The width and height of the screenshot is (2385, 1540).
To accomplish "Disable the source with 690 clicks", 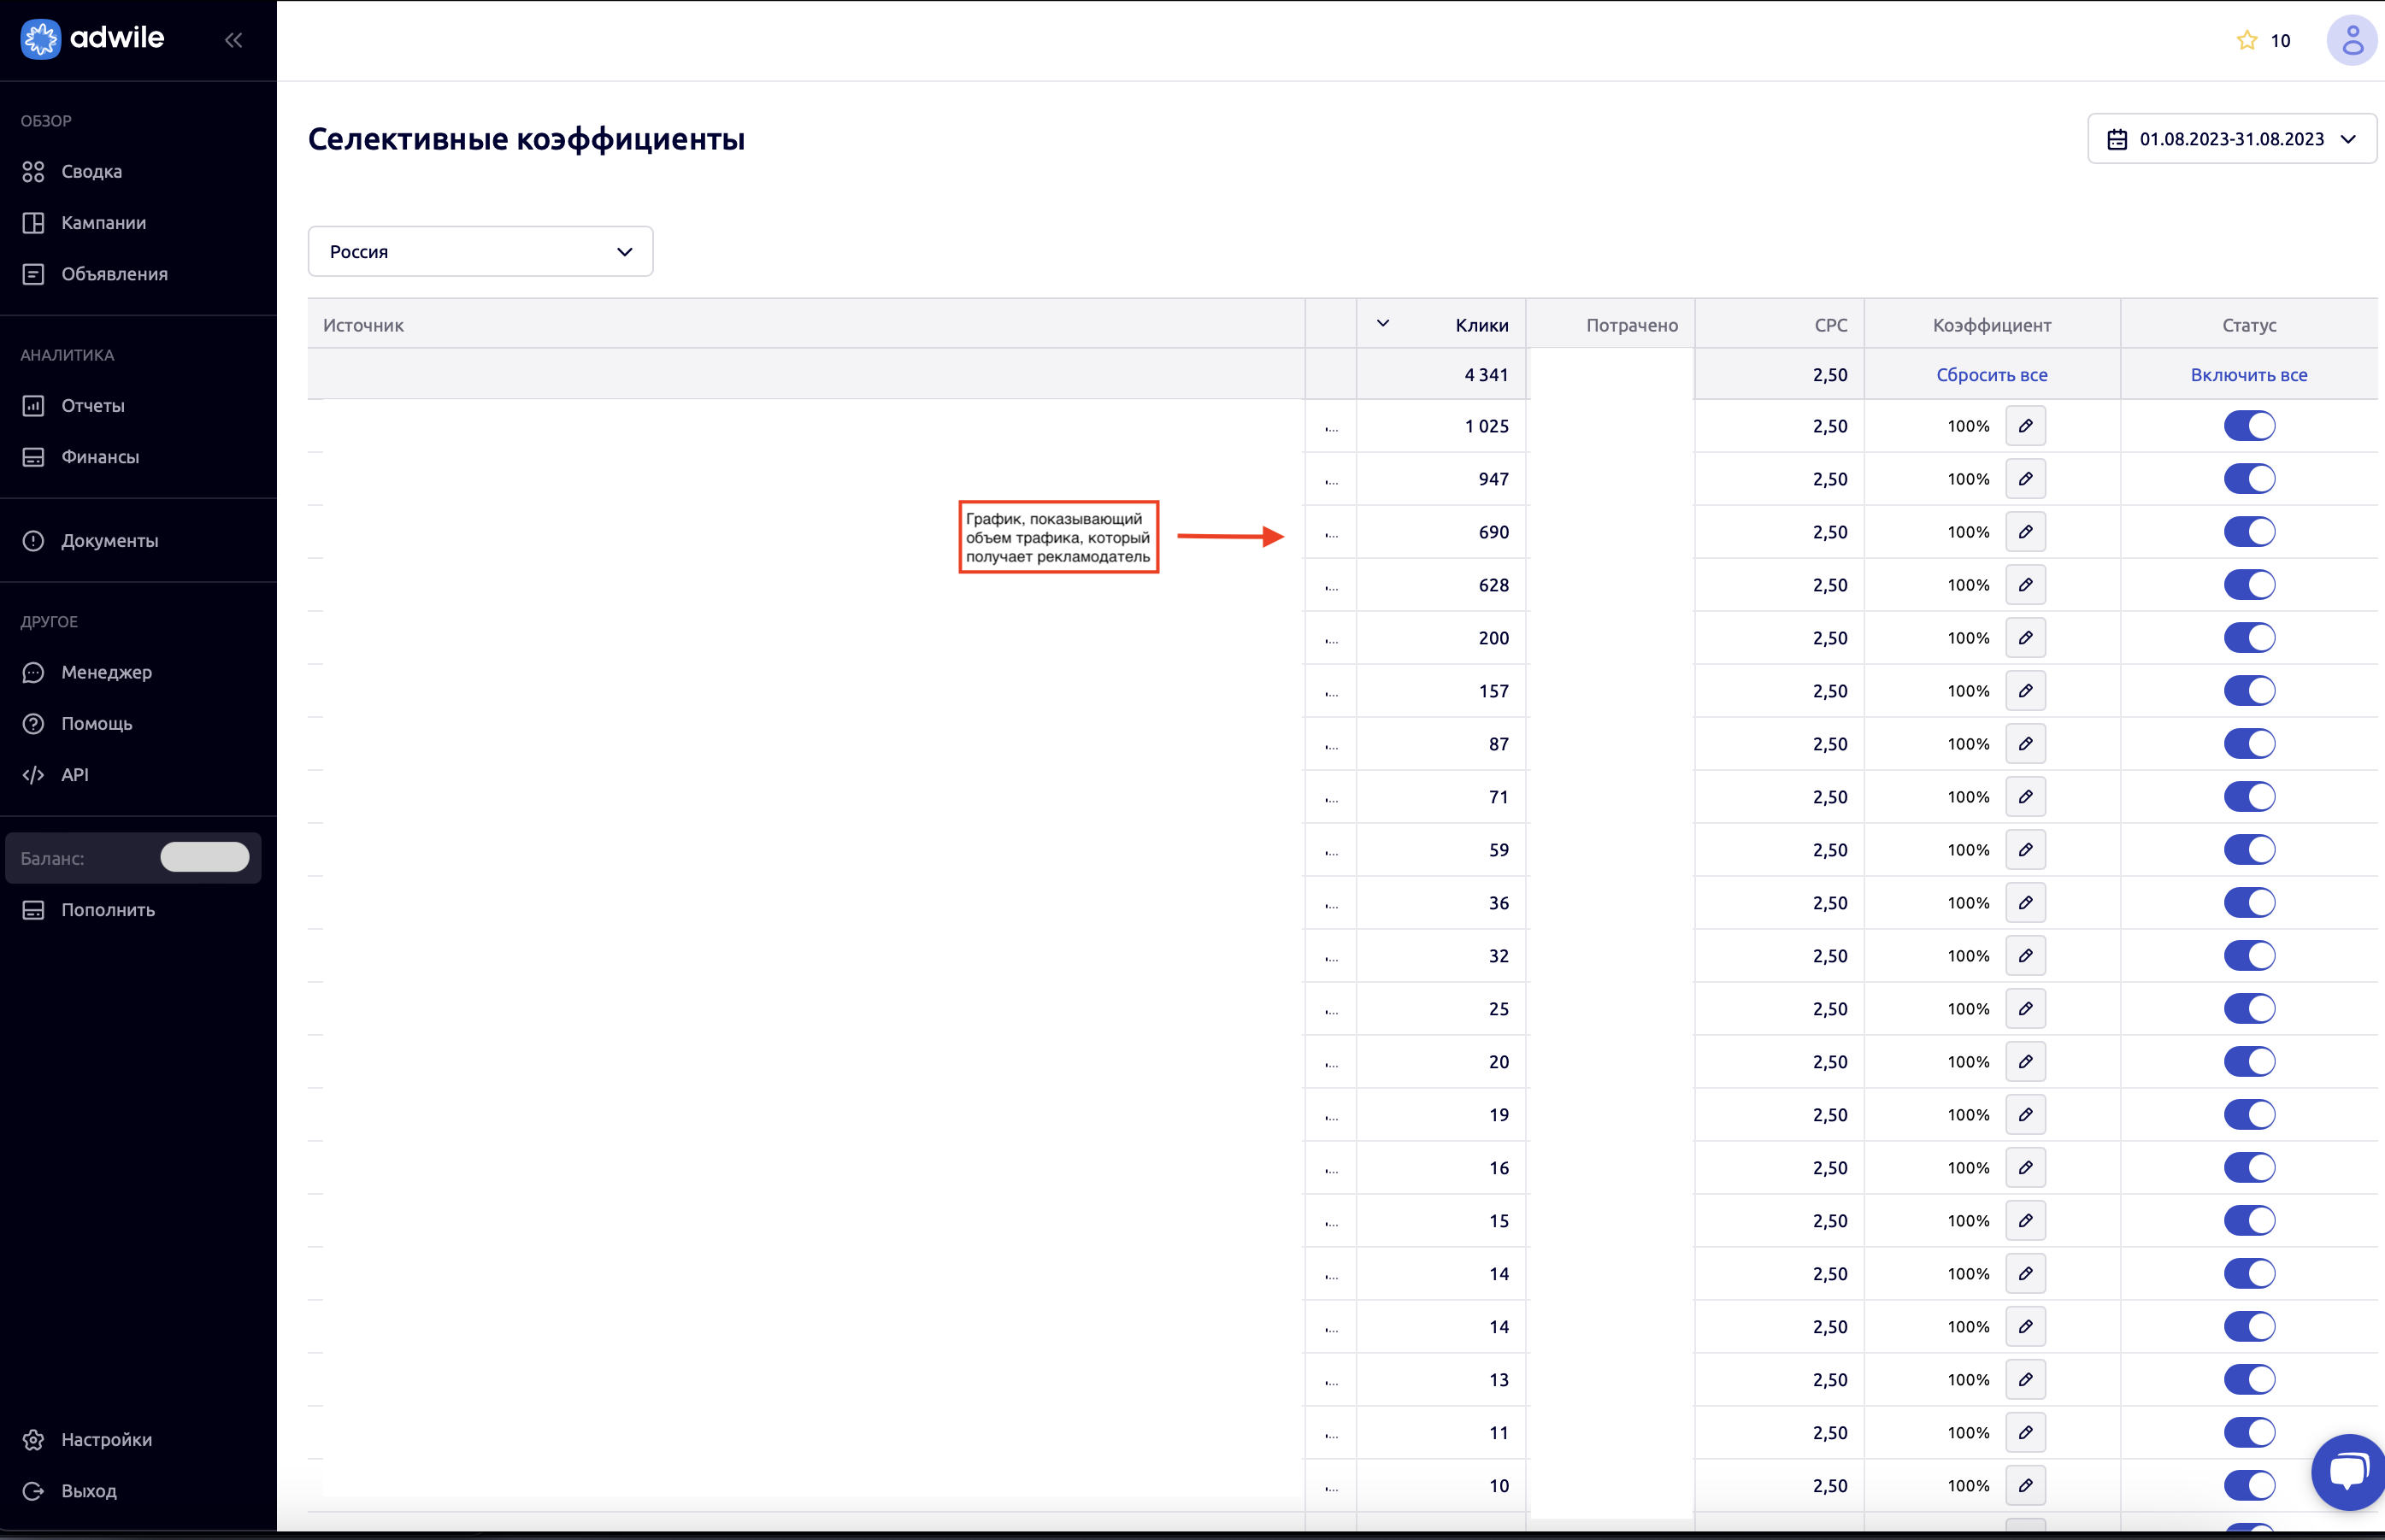I will pyautogui.click(x=2249, y=532).
